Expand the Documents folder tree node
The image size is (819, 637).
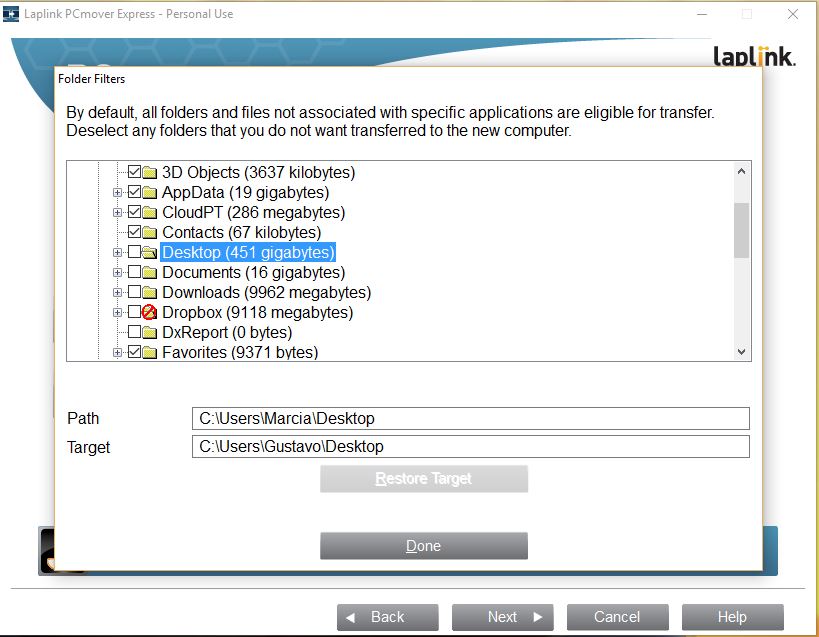tap(118, 273)
